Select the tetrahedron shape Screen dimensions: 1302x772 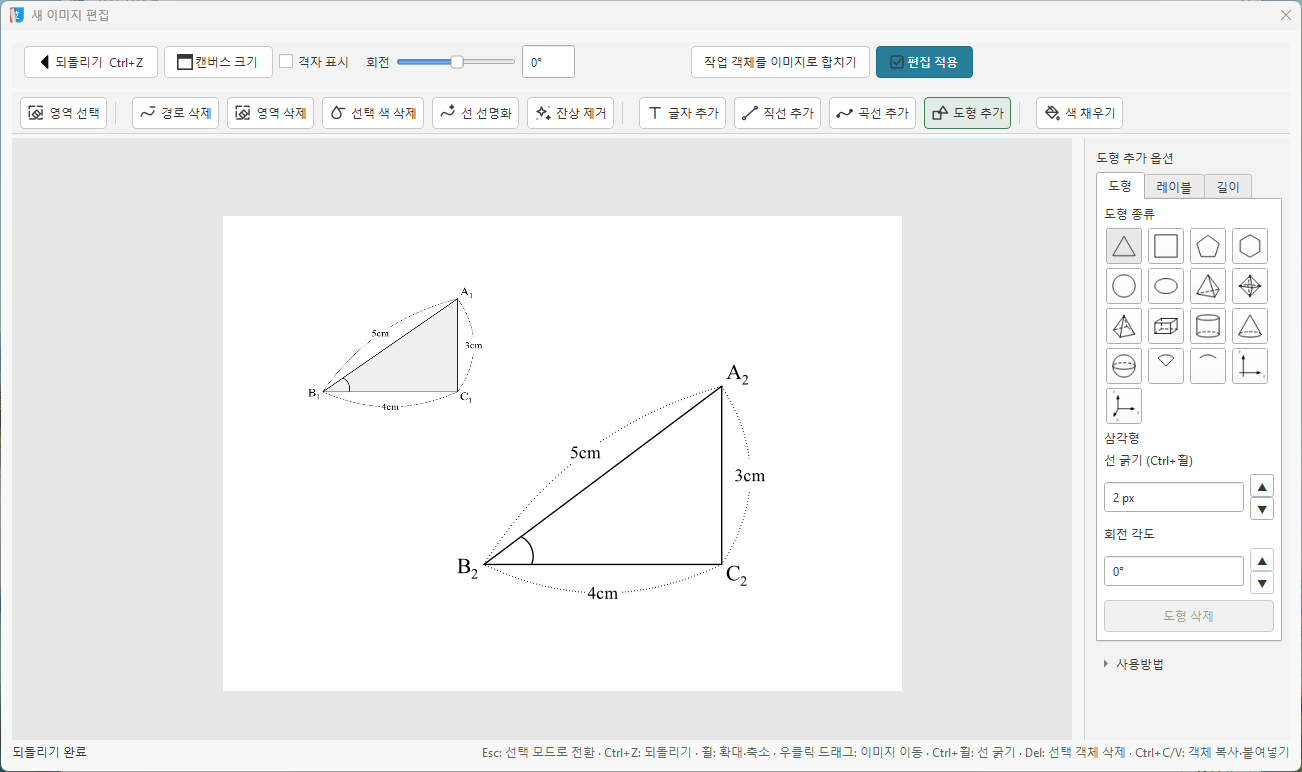pos(1208,286)
